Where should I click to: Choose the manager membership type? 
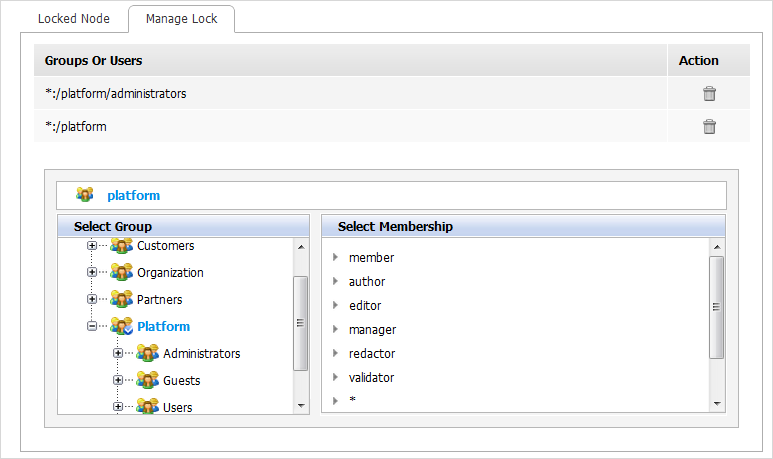click(x=372, y=330)
